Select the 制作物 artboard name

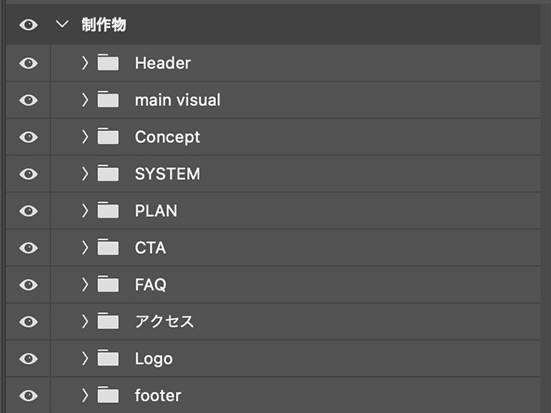click(x=104, y=25)
